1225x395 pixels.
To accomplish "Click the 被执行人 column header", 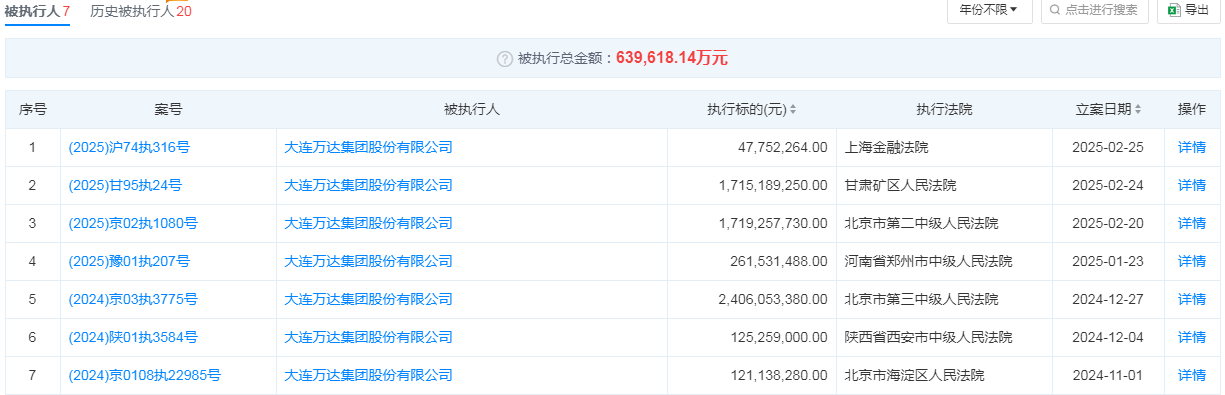I will pos(472,110).
